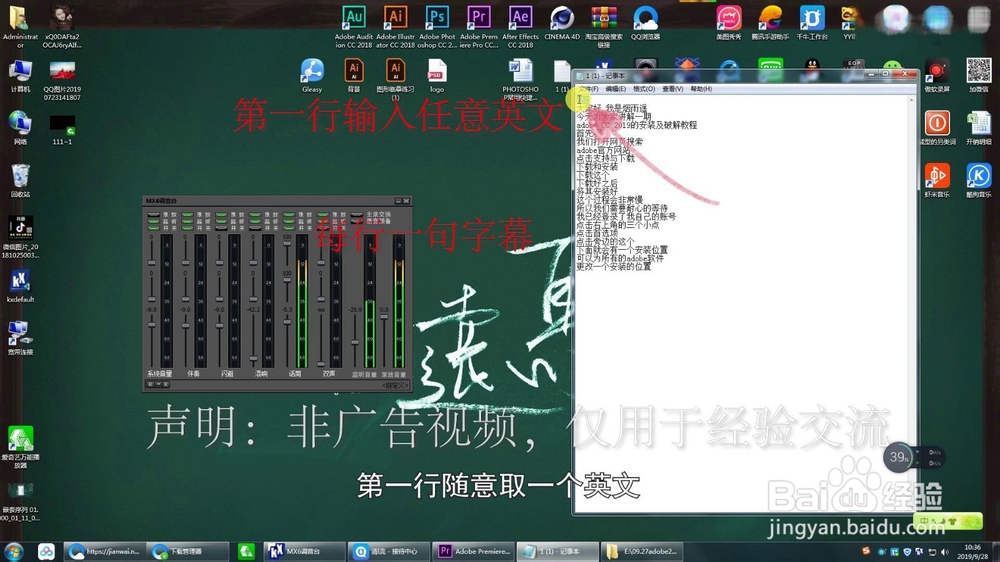Switch to 下载管理器 taskbar button
This screenshot has height=562, width=1000.
[188, 551]
